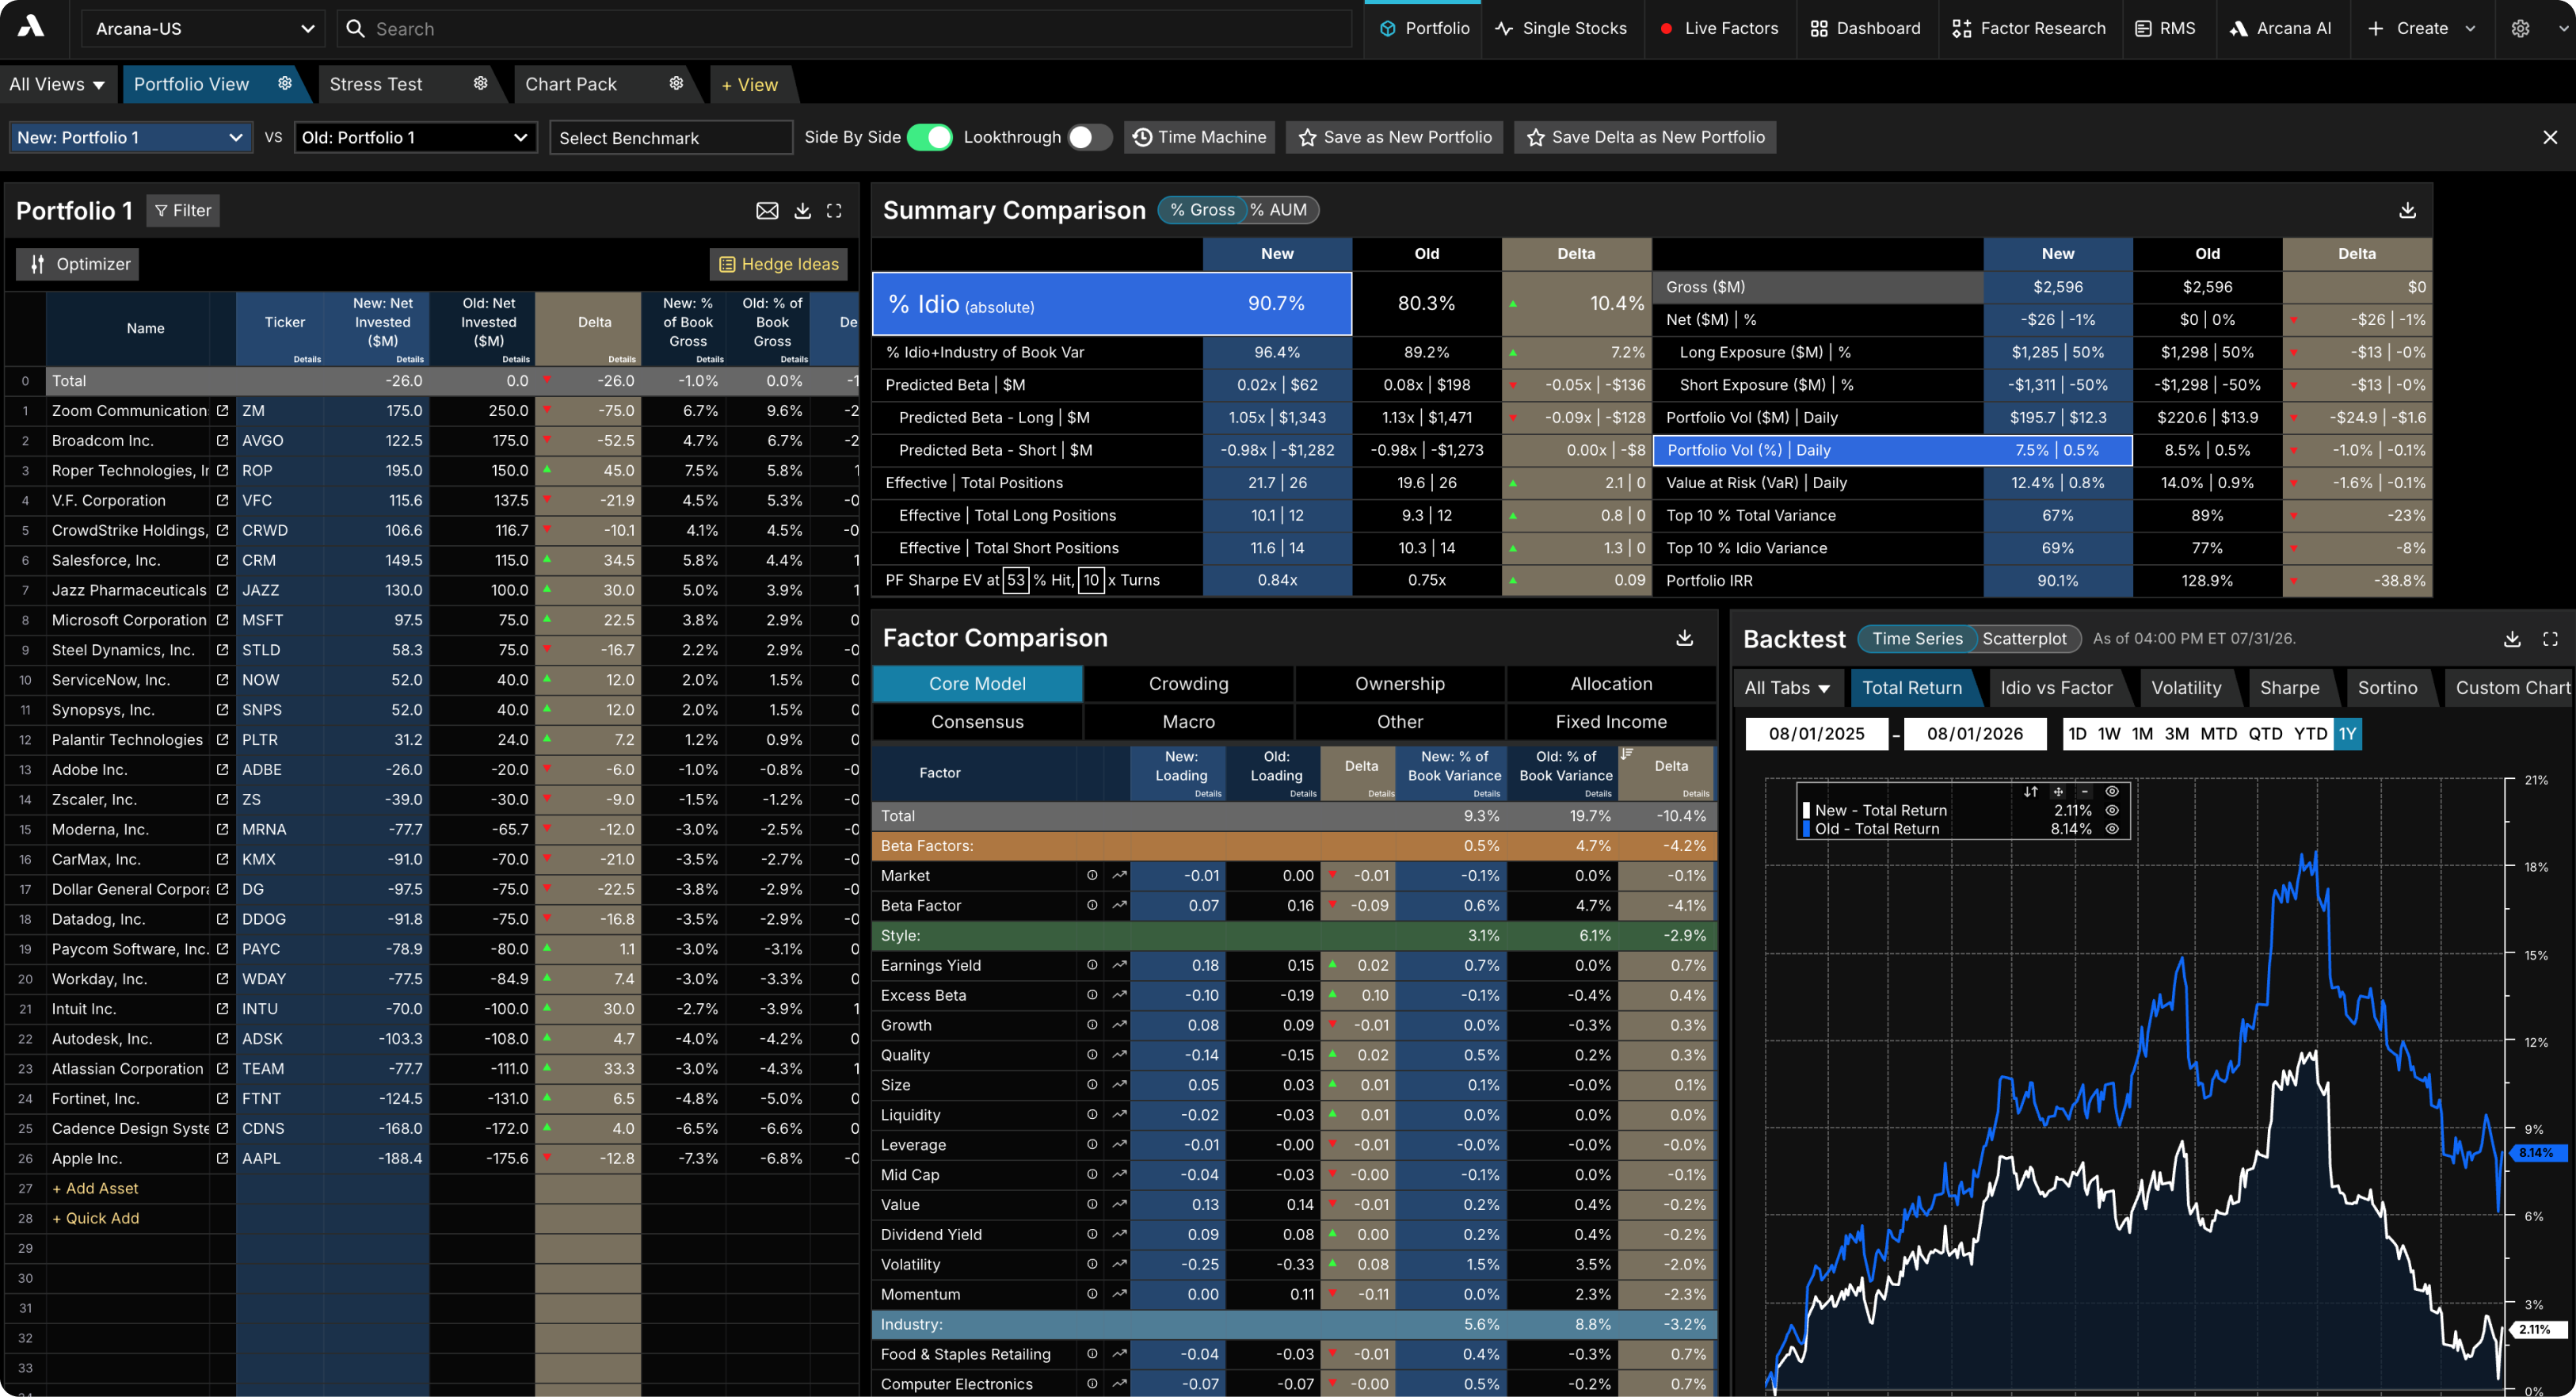This screenshot has height=1397, width=2576.
Task: Open the external link icon for Zoom Communications
Action: tap(222, 410)
